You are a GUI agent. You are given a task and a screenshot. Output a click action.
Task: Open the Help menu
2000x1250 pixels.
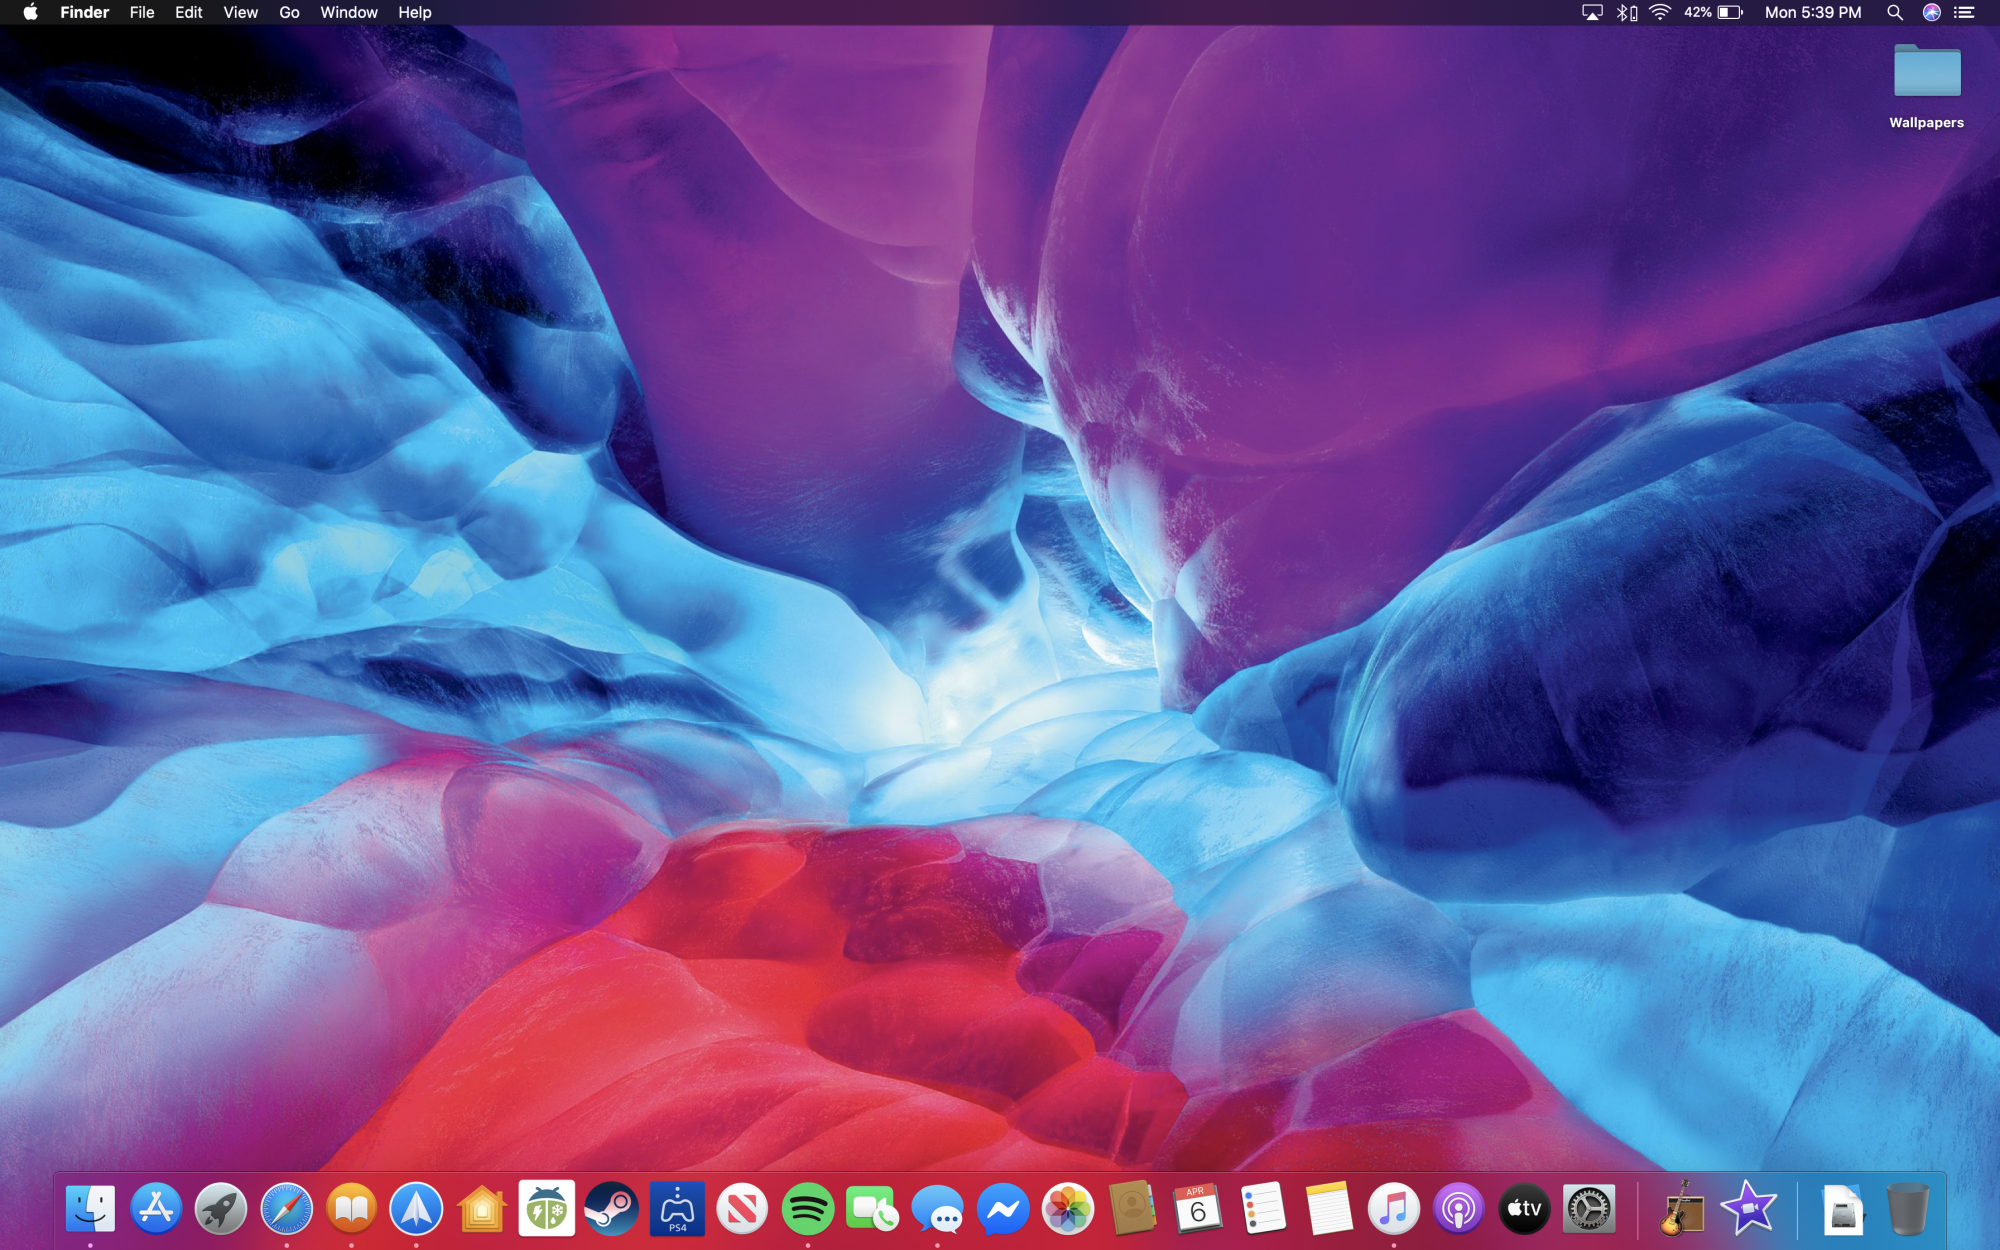(x=414, y=12)
